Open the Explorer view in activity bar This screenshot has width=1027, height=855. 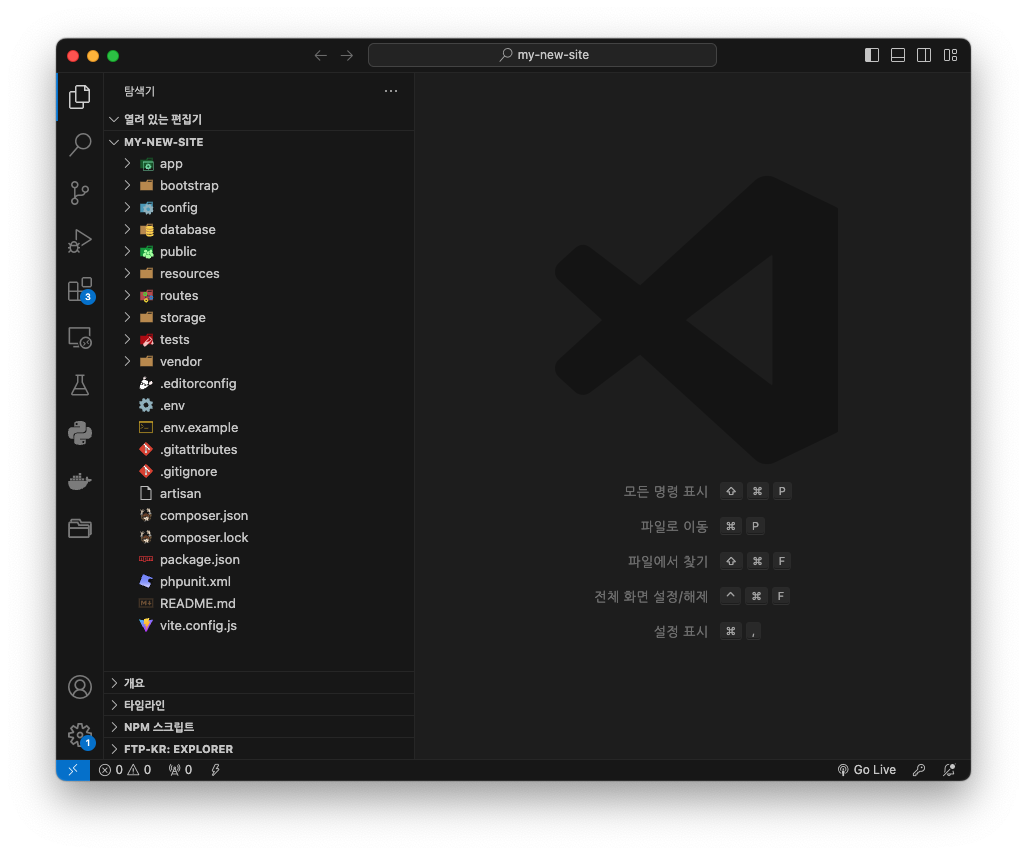[x=80, y=97]
